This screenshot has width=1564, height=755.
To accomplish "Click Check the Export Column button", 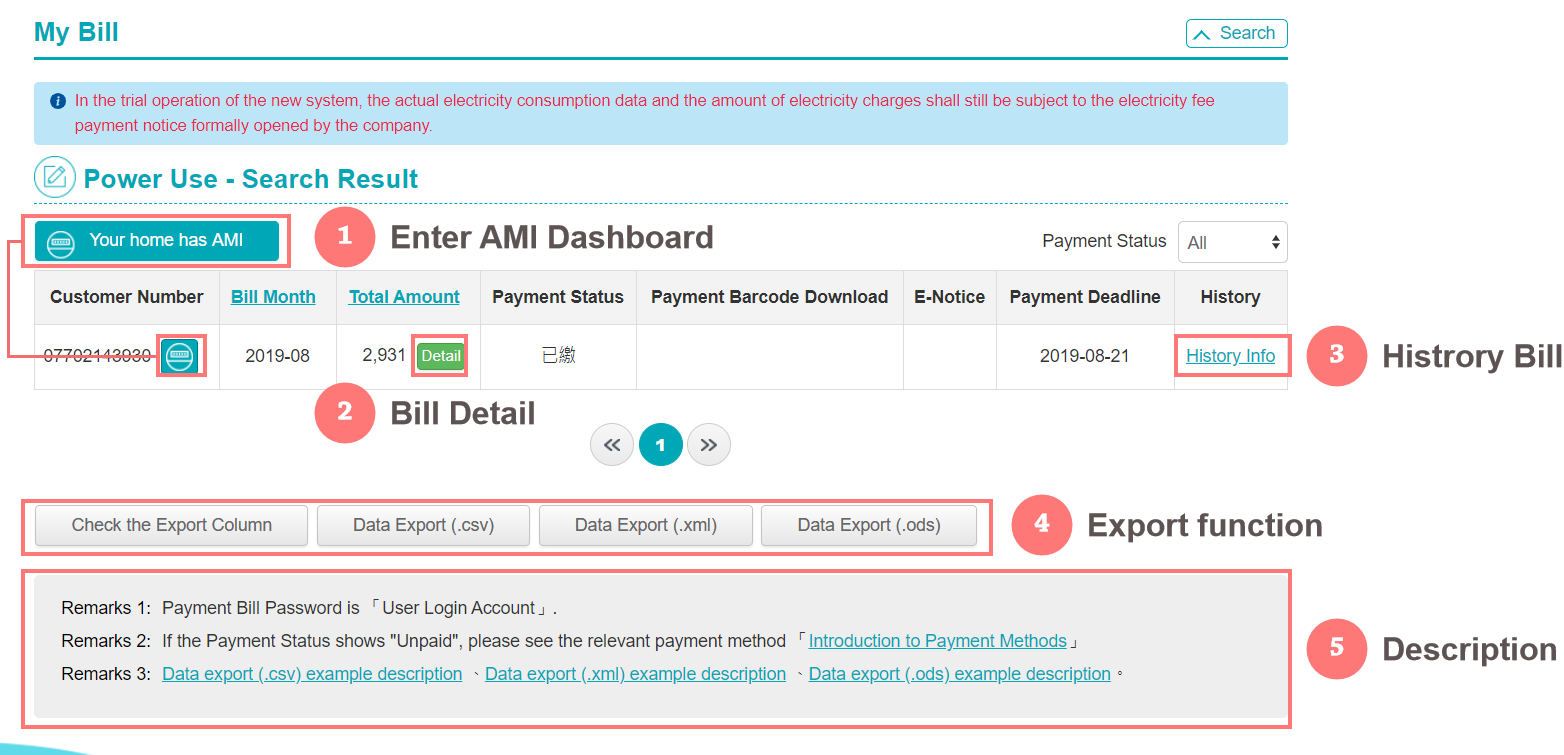I will pos(171,525).
